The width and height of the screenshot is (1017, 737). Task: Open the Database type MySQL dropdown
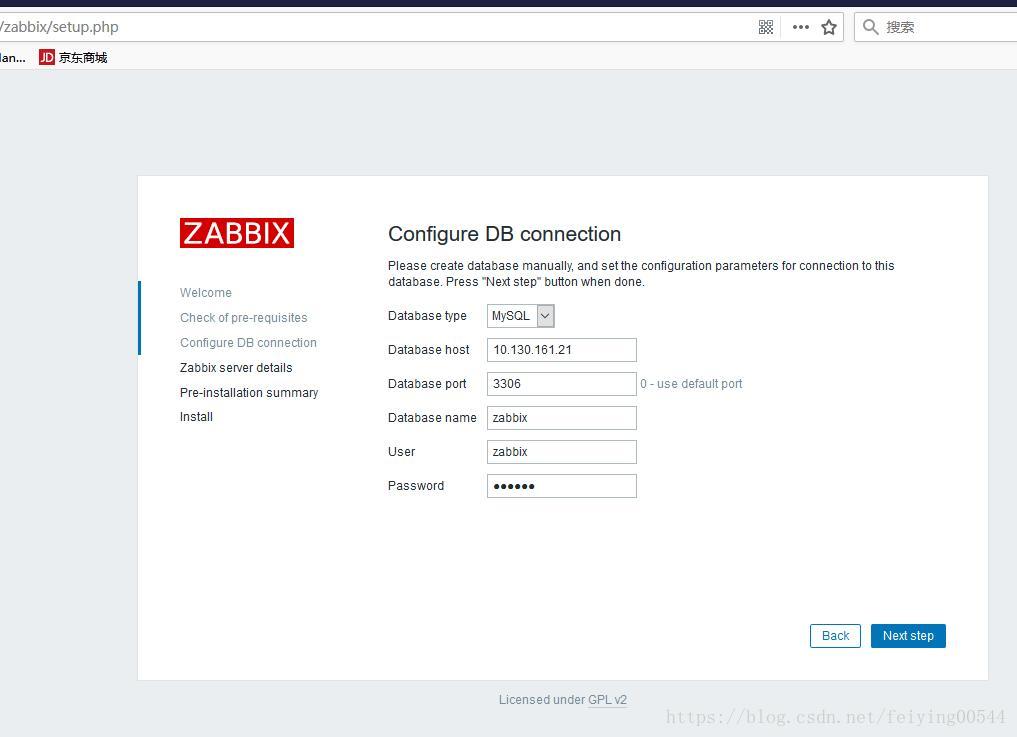(x=521, y=316)
